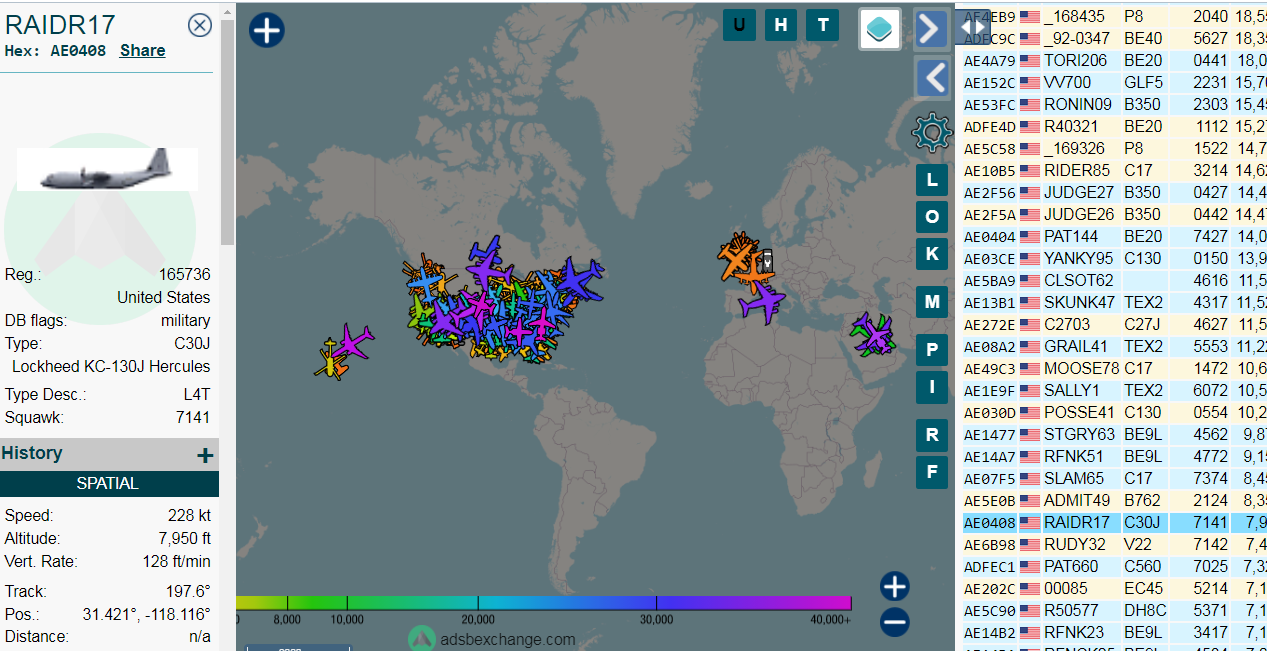The height and width of the screenshot is (651, 1267).
Task: Select the SALLY1 callsign in the table
Action: coord(1072,390)
